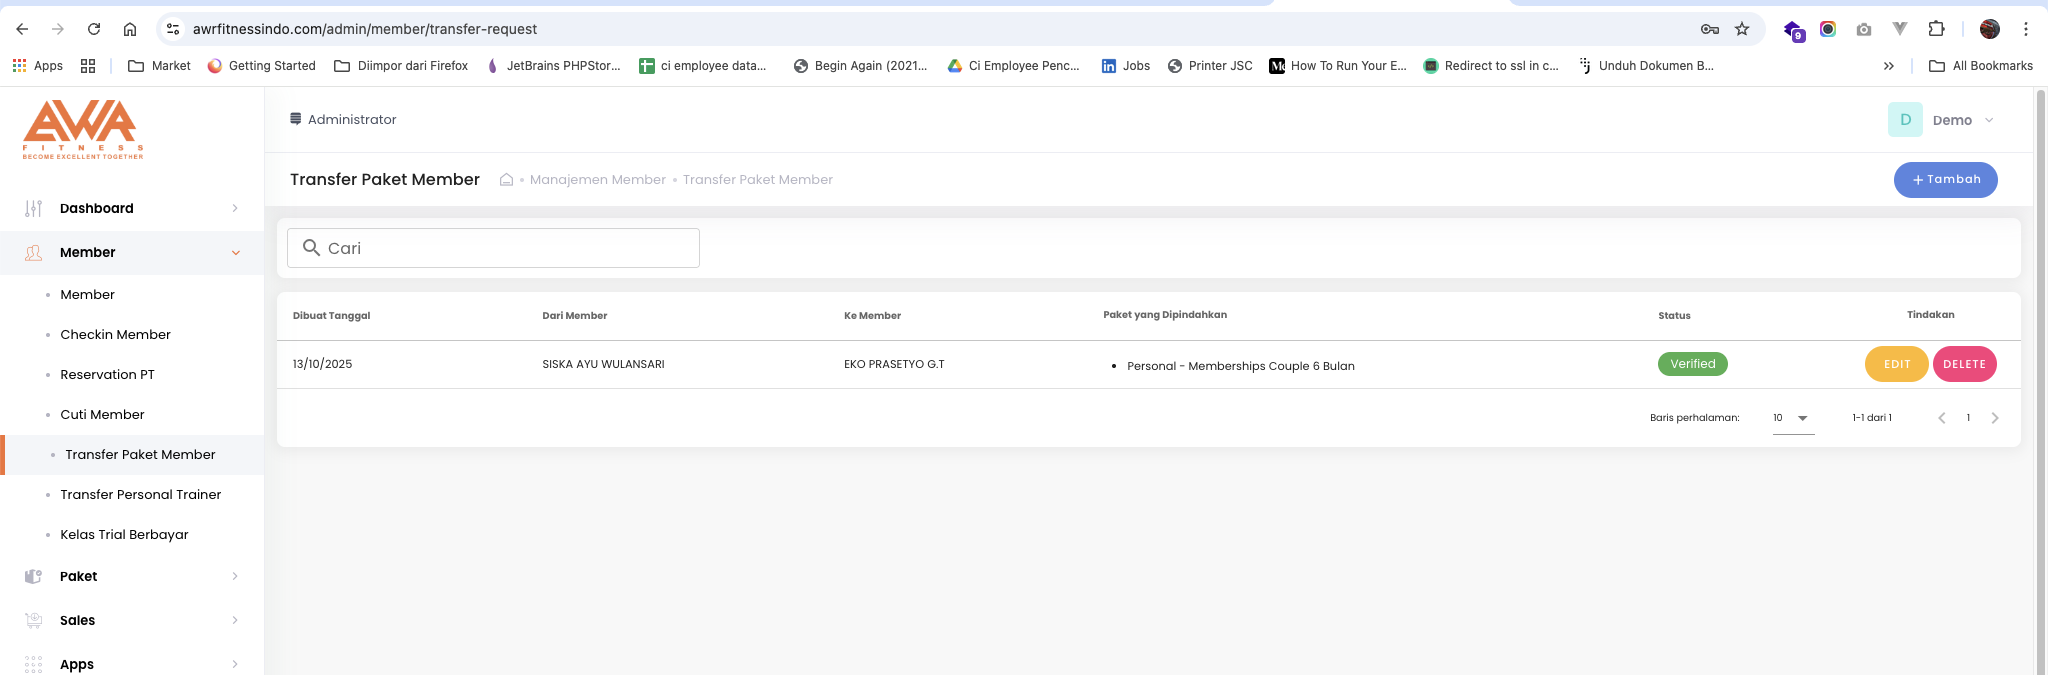The image size is (2048, 675).
Task: Expand the Apps sidebar menu
Action: 235,664
